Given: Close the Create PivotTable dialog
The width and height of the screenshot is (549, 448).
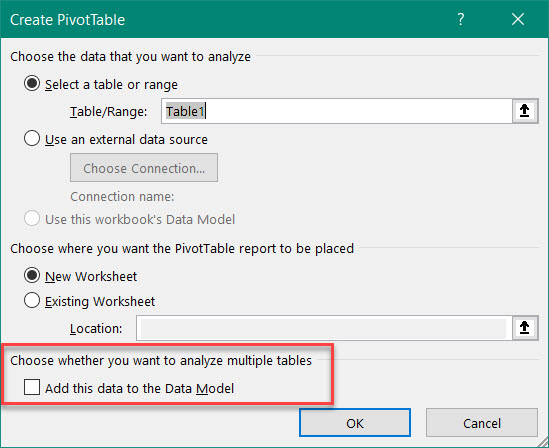Looking at the screenshot, I should (518, 19).
